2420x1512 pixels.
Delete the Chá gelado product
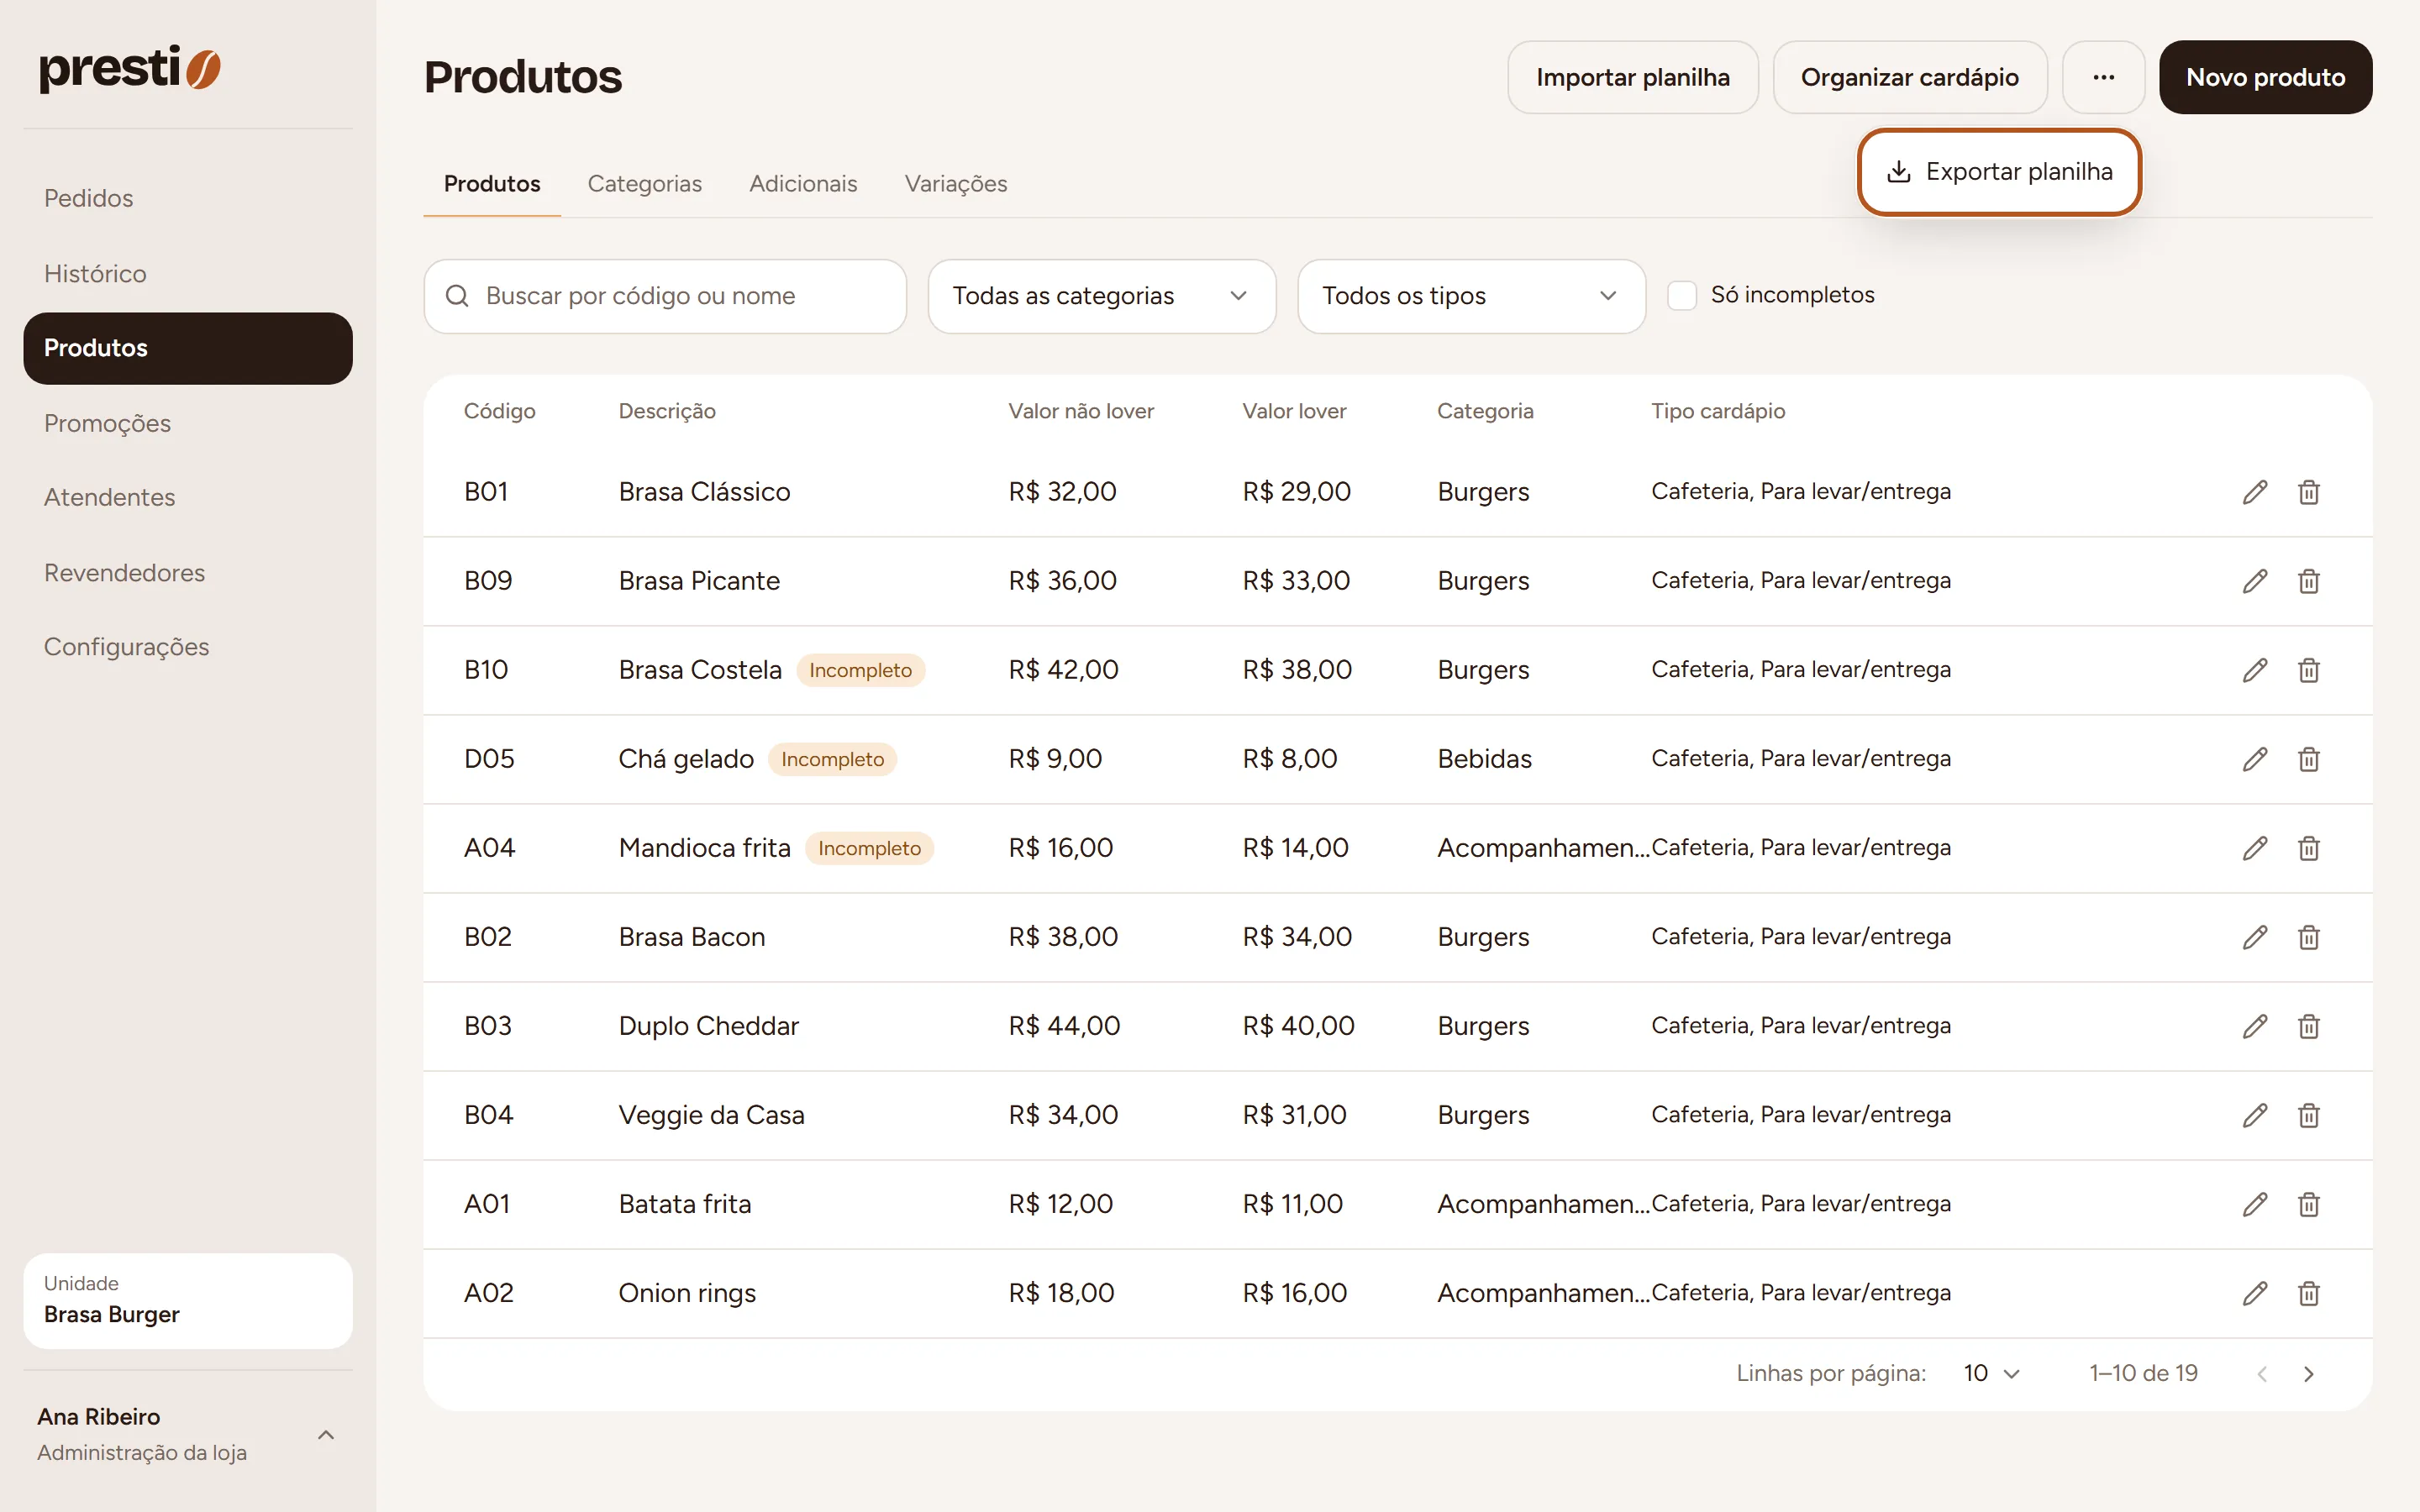point(2308,759)
